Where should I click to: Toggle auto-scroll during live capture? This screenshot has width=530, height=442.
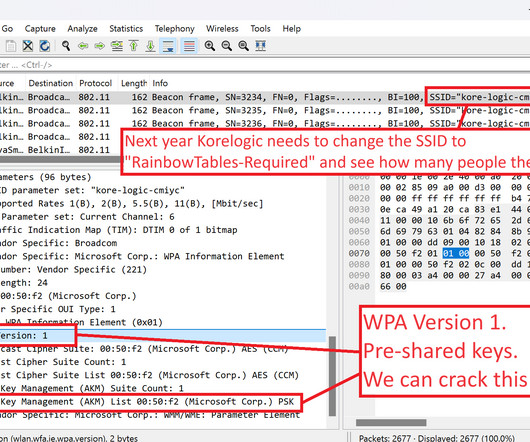pos(168,46)
